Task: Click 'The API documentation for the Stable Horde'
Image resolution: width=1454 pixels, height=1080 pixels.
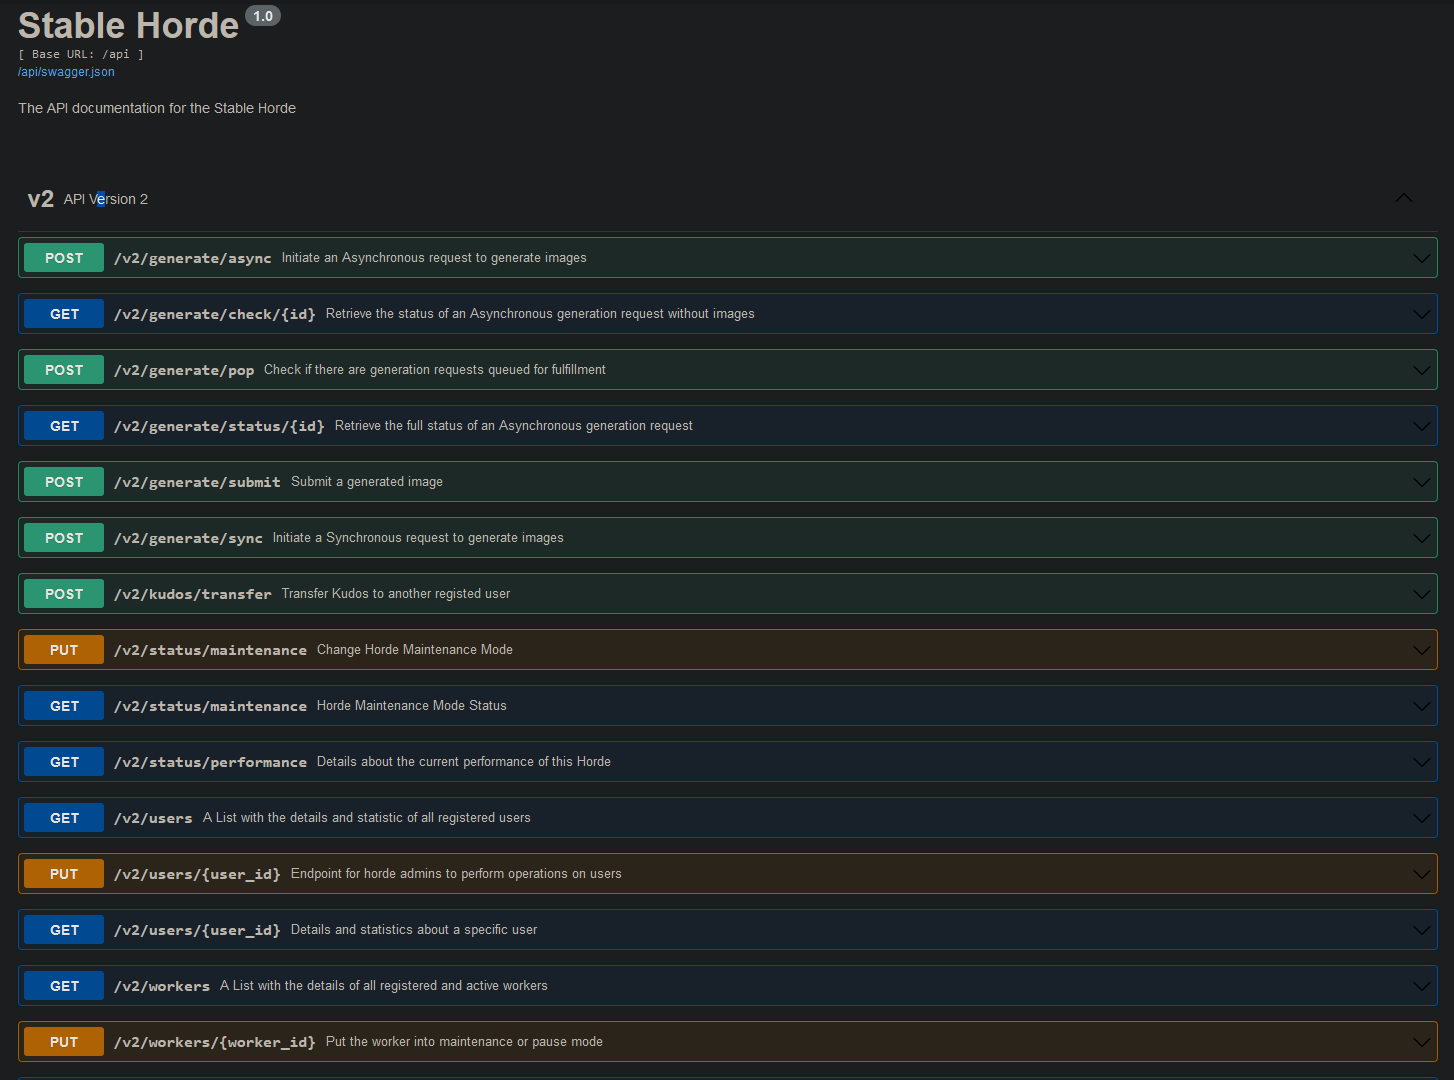Action: point(157,108)
